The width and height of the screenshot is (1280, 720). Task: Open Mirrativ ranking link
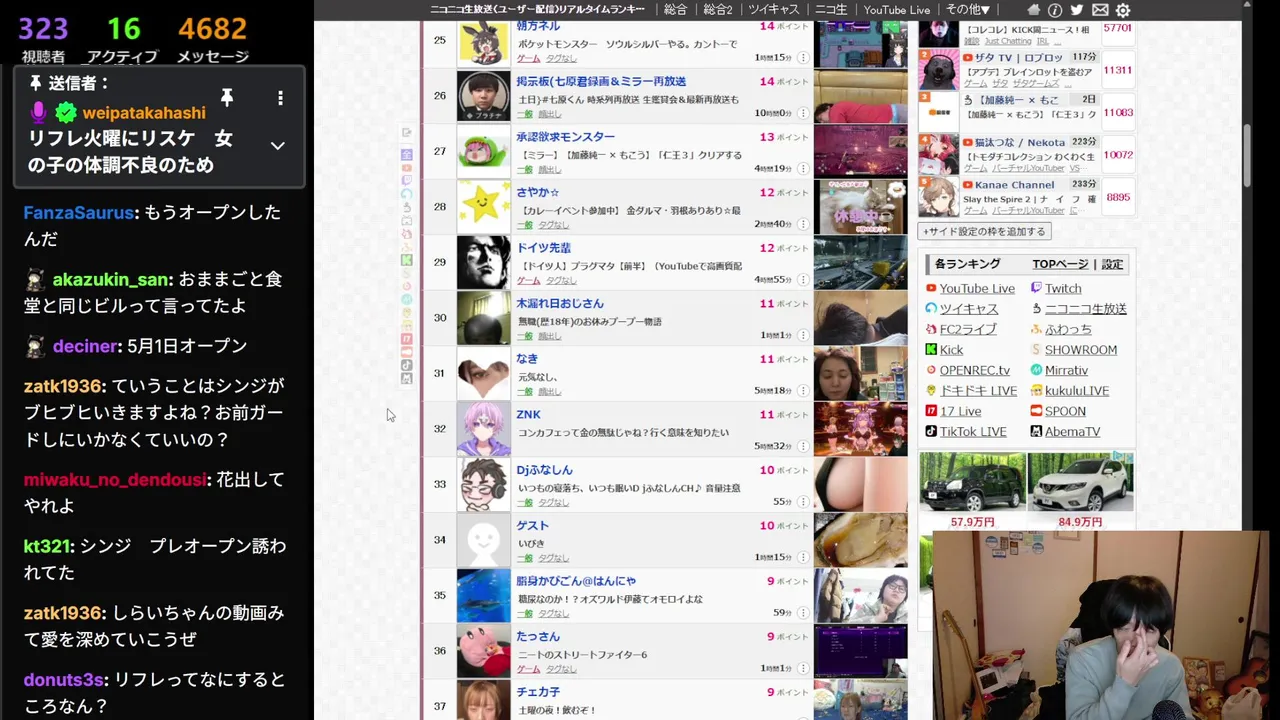click(x=1066, y=370)
